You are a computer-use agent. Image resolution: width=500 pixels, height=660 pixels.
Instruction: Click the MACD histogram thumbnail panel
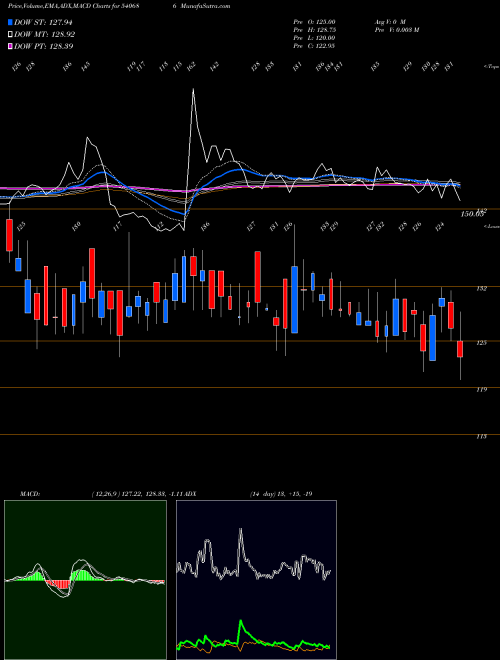coord(85,580)
